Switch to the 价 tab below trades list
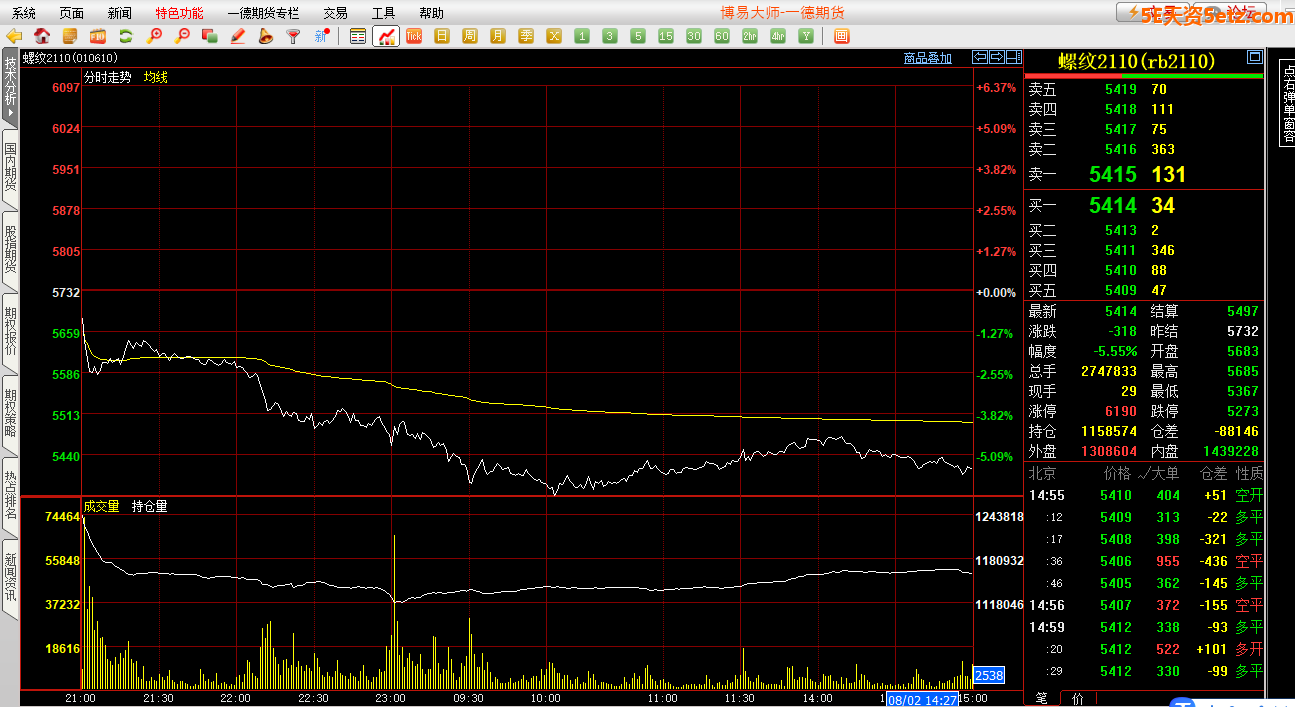 1077,698
